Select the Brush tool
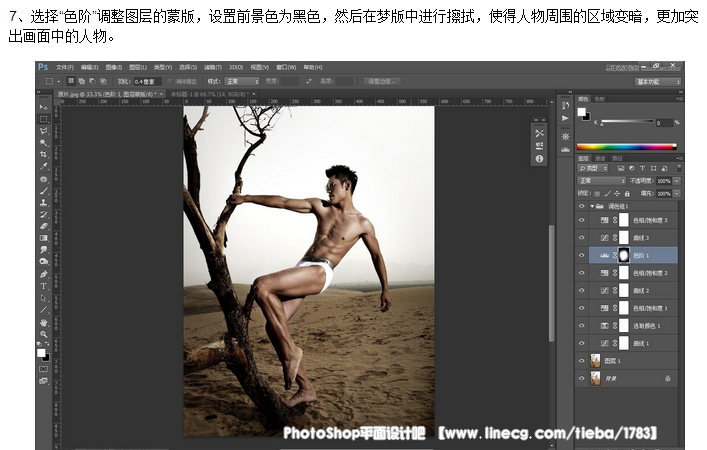This screenshot has height=450, width=707. point(43,191)
